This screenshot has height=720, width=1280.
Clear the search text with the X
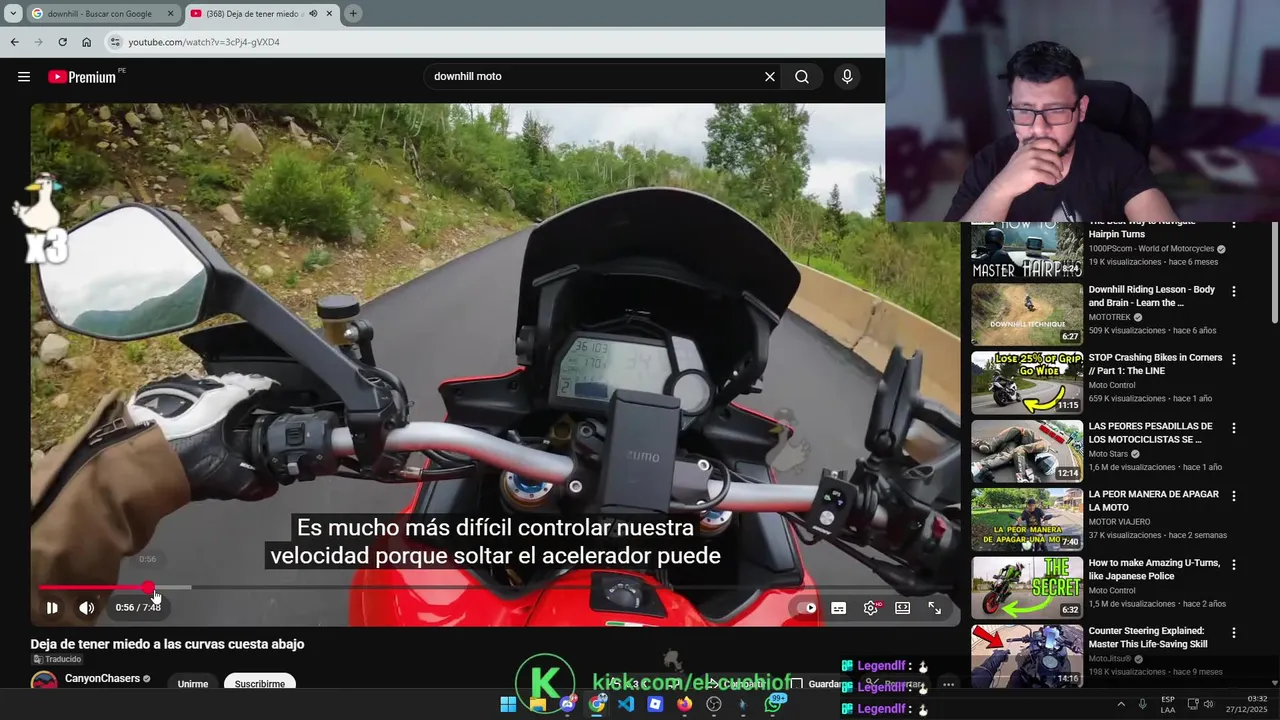pyautogui.click(x=770, y=76)
